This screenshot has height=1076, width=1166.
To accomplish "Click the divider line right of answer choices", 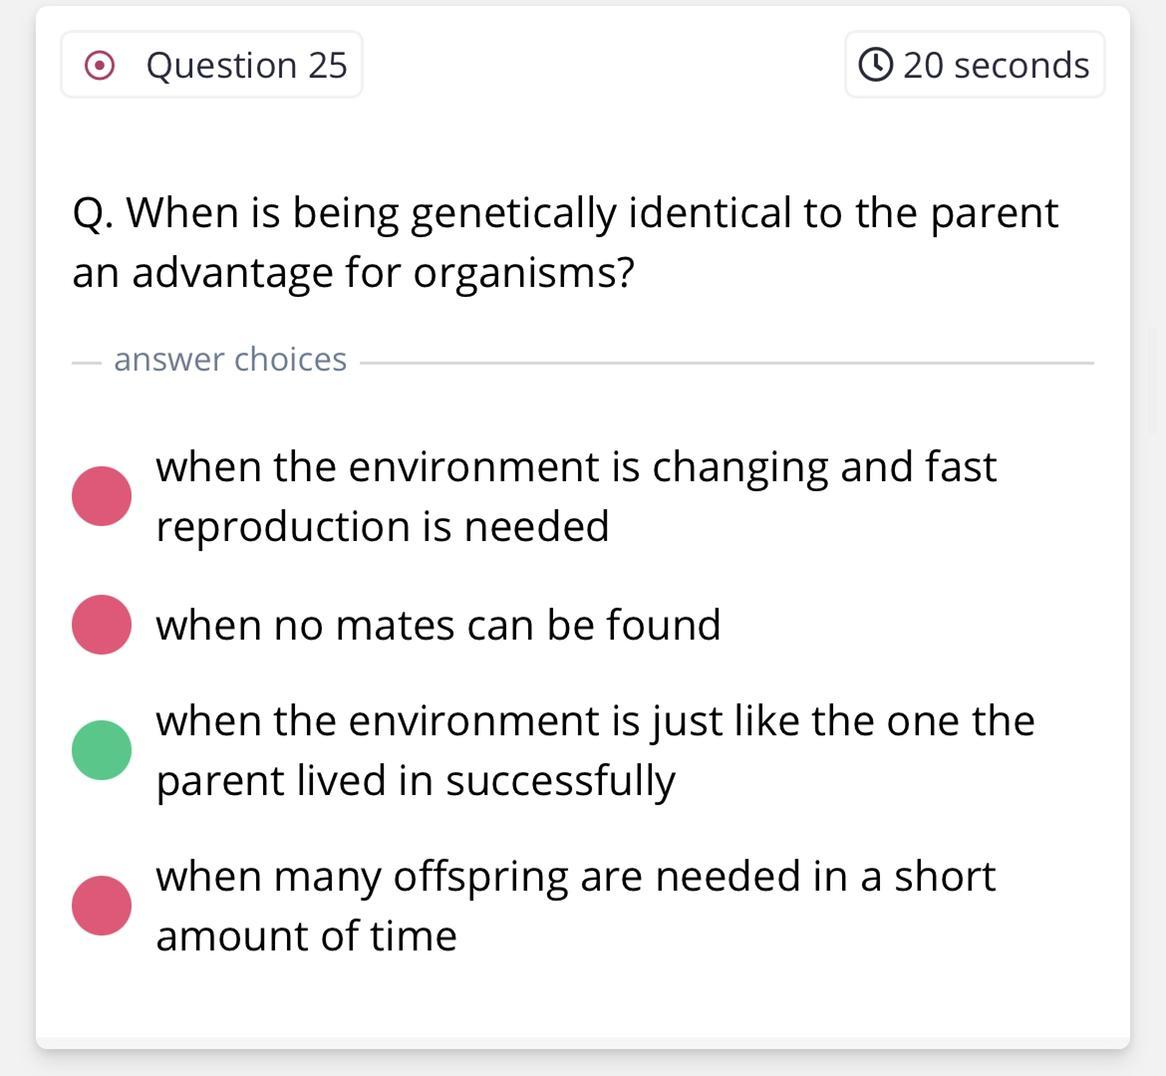I will click(726, 362).
